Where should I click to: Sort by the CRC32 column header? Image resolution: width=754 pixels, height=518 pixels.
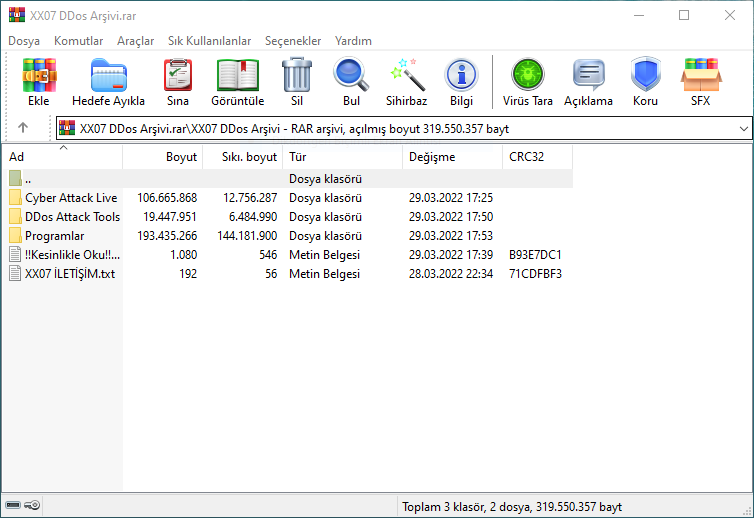[538, 157]
